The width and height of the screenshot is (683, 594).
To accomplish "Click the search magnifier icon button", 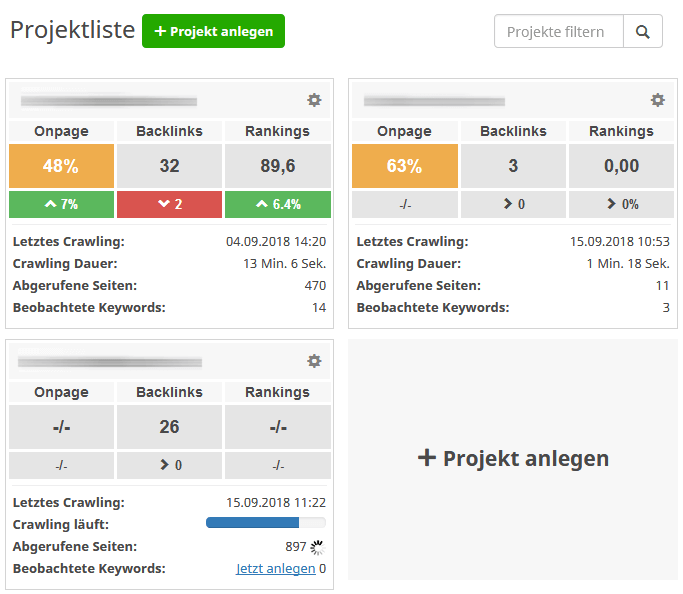I will coord(643,31).
